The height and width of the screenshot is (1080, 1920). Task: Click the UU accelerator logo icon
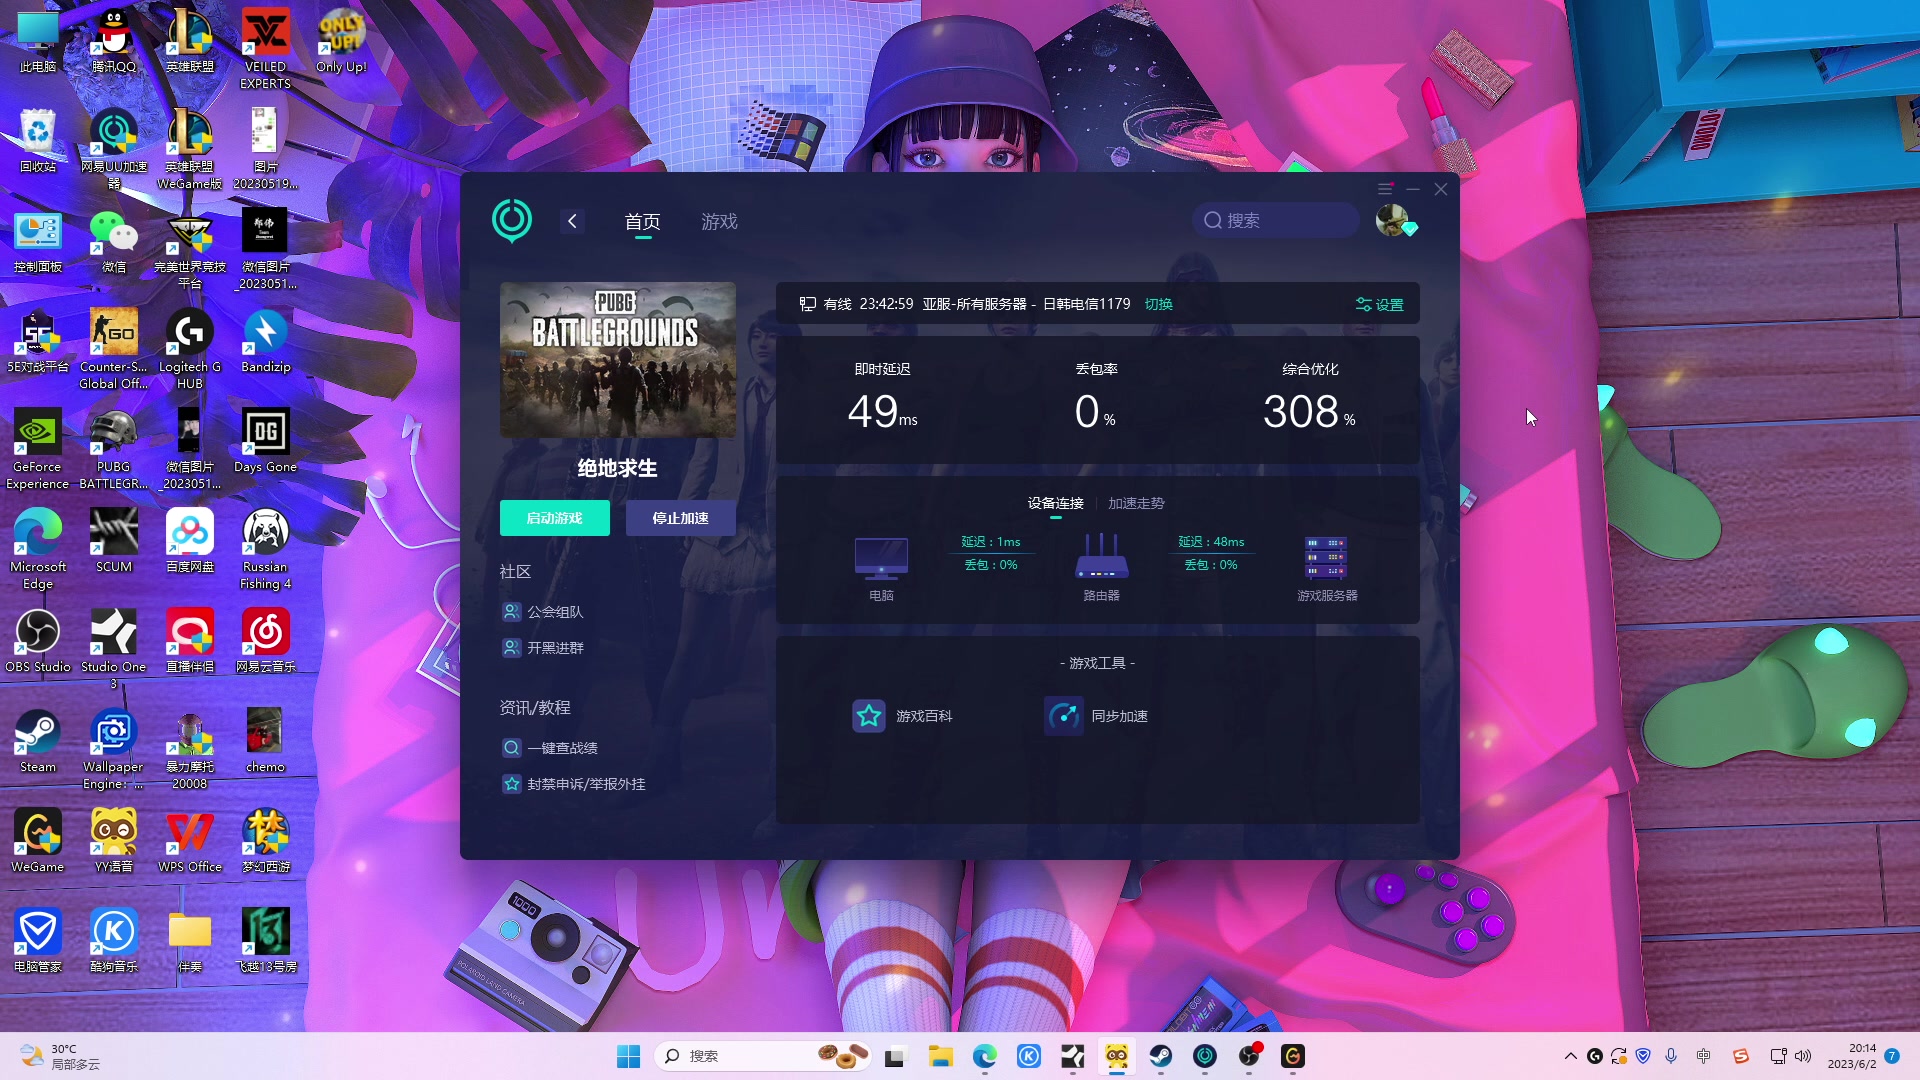coord(512,221)
